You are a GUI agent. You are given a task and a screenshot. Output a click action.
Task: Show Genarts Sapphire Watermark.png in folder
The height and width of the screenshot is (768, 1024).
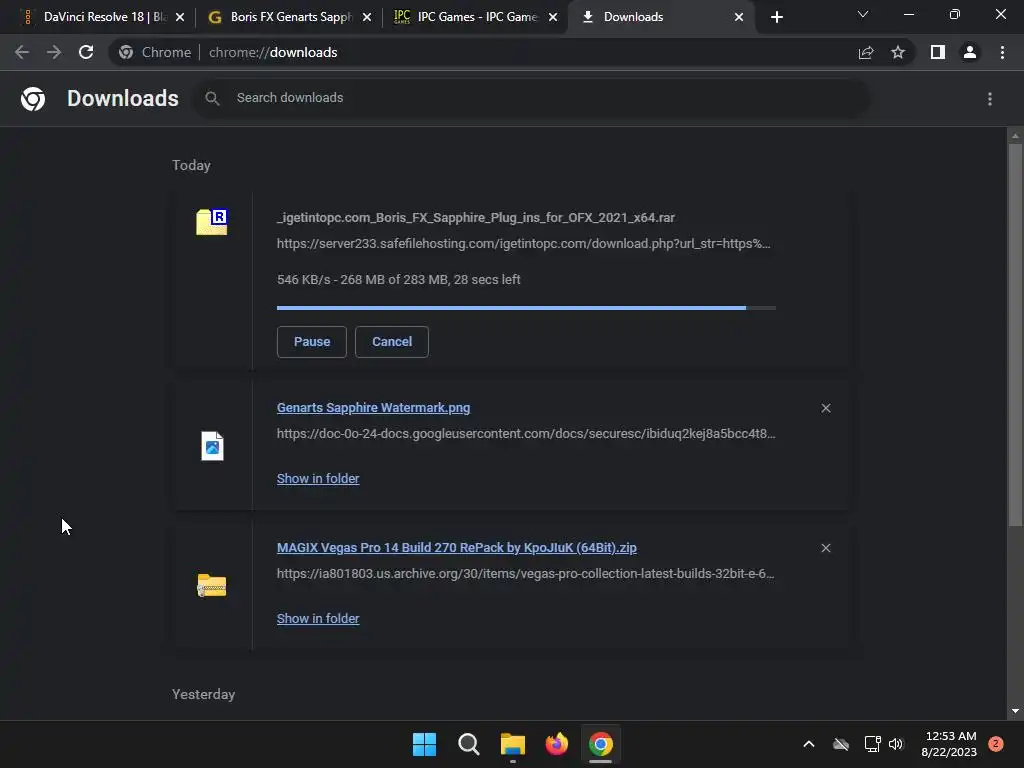click(x=318, y=479)
